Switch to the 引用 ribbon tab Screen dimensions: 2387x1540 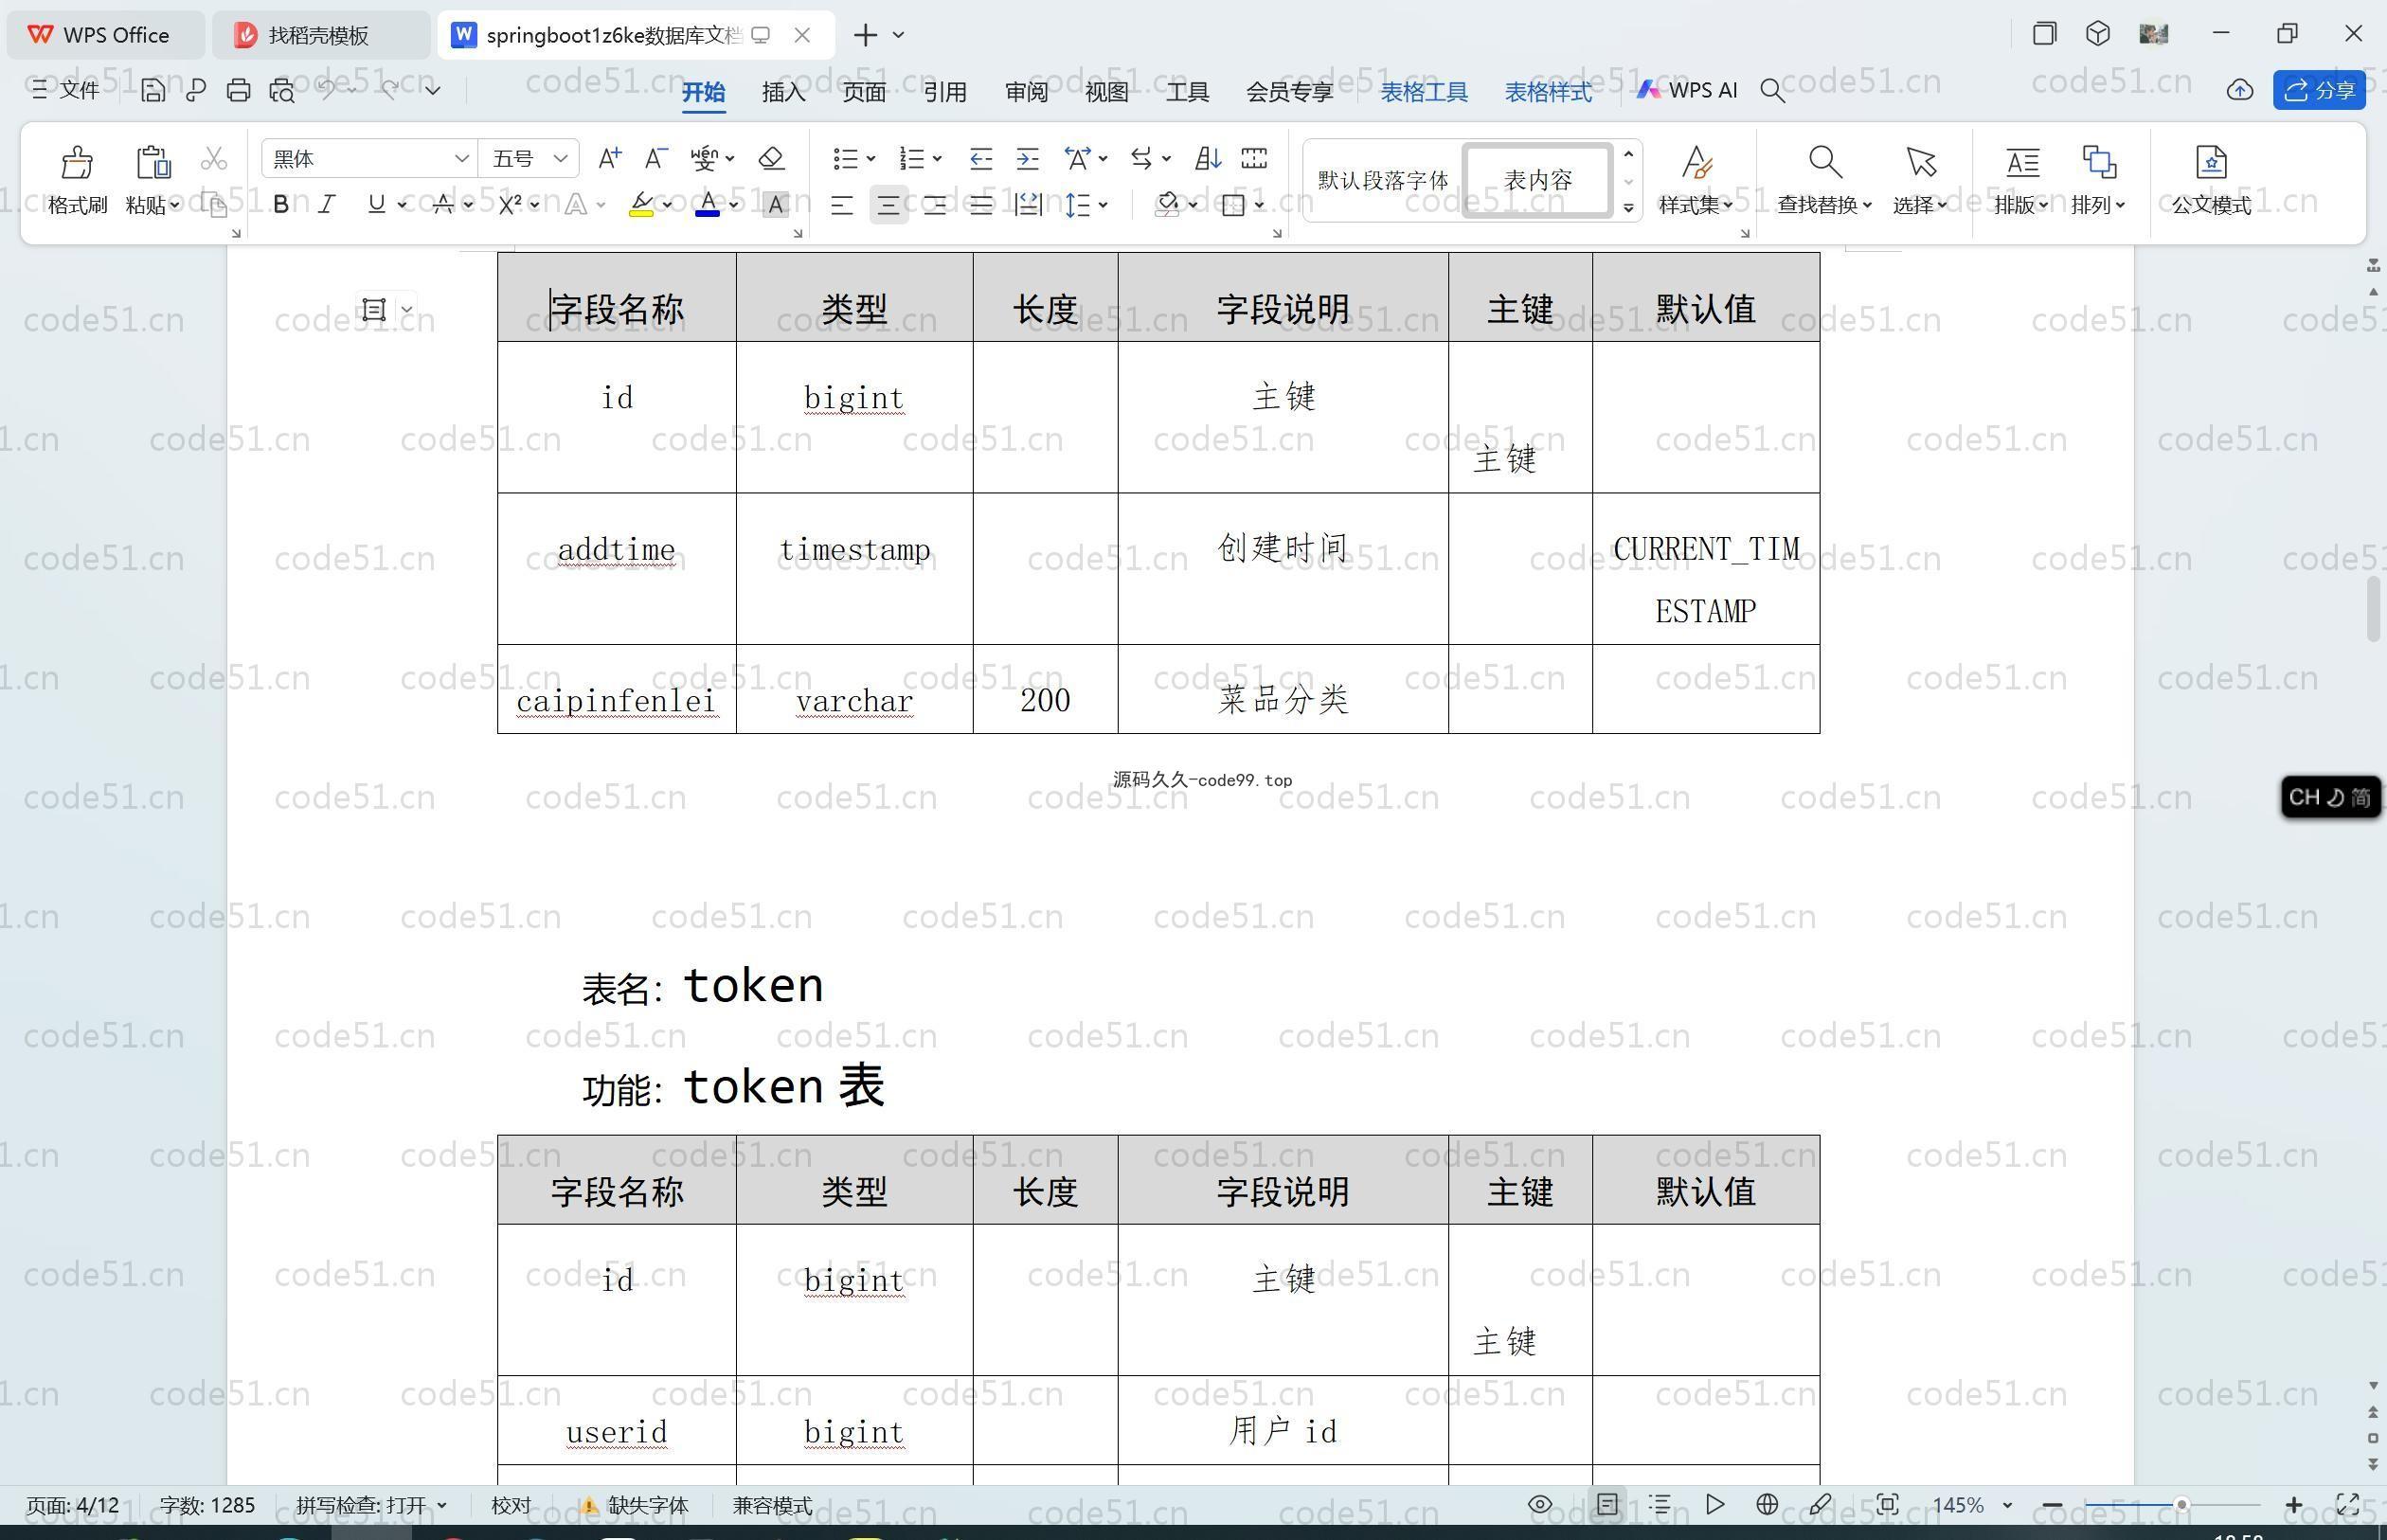pyautogui.click(x=945, y=92)
